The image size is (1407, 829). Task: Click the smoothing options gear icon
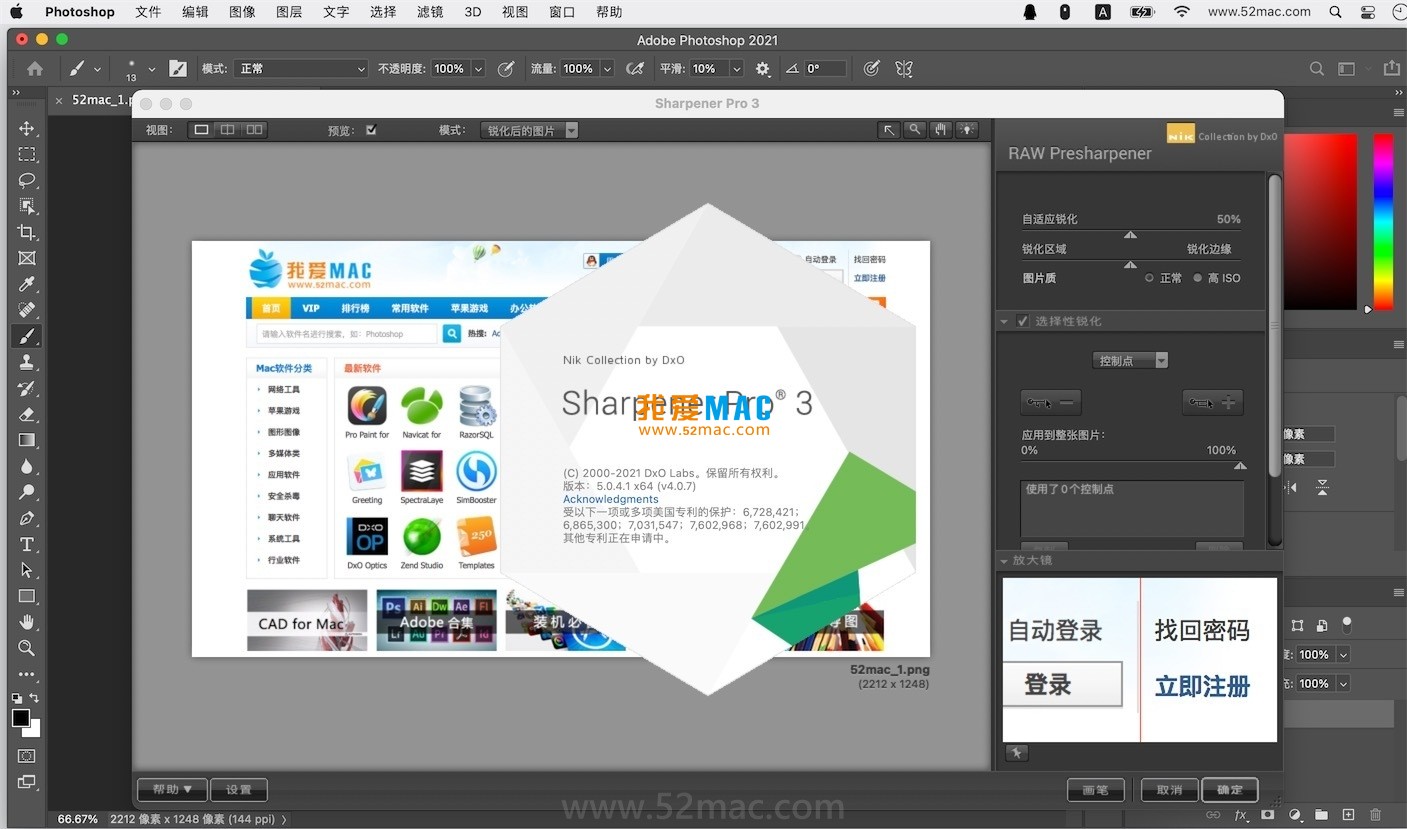(763, 69)
